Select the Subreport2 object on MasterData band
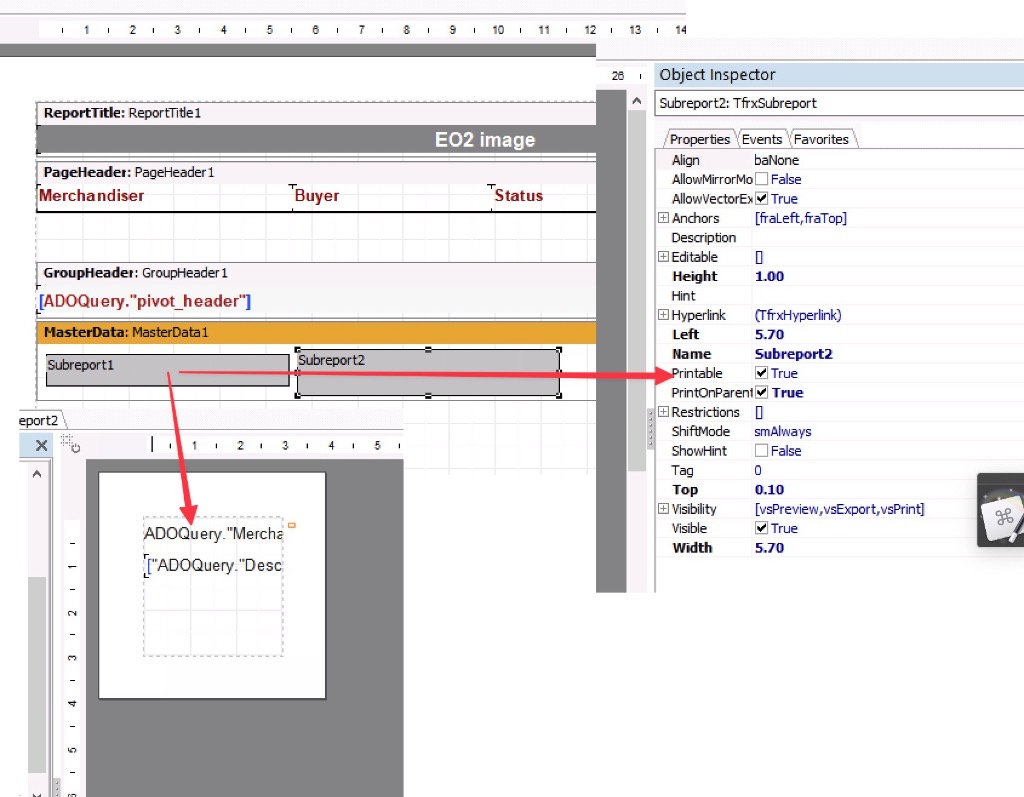Image resolution: width=1024 pixels, height=797 pixels. click(x=428, y=372)
